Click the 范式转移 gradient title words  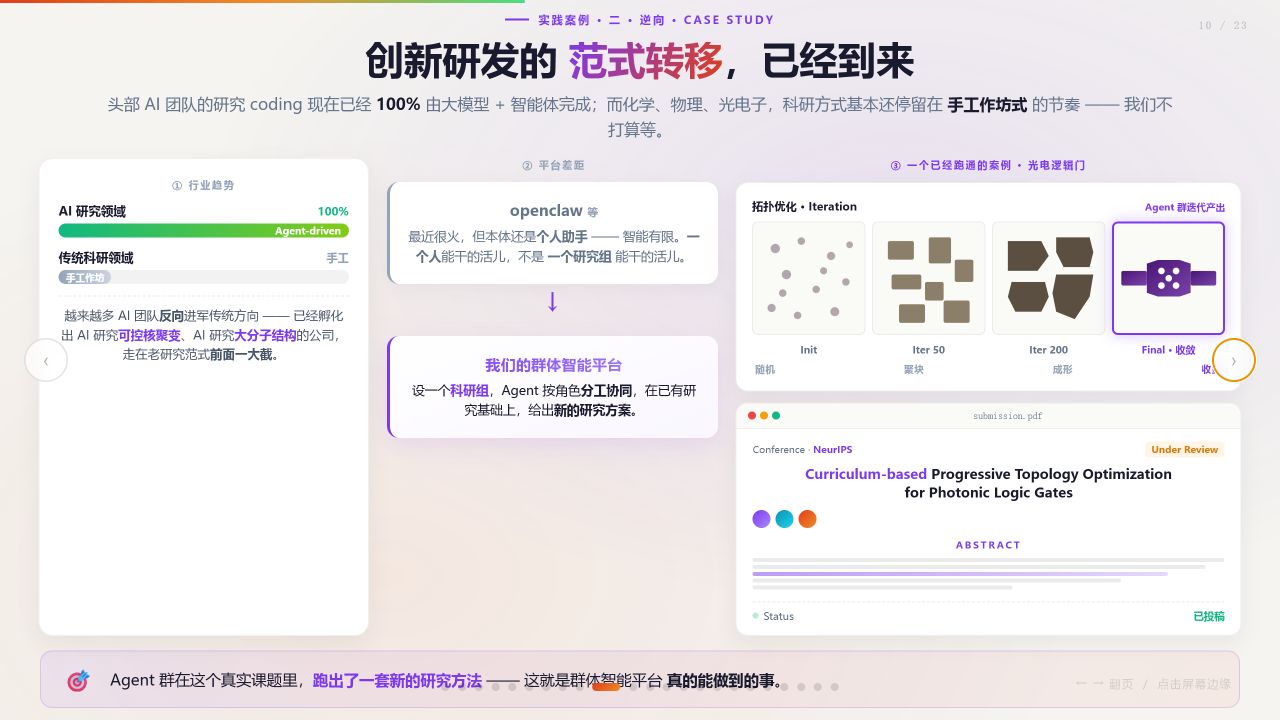(x=646, y=62)
